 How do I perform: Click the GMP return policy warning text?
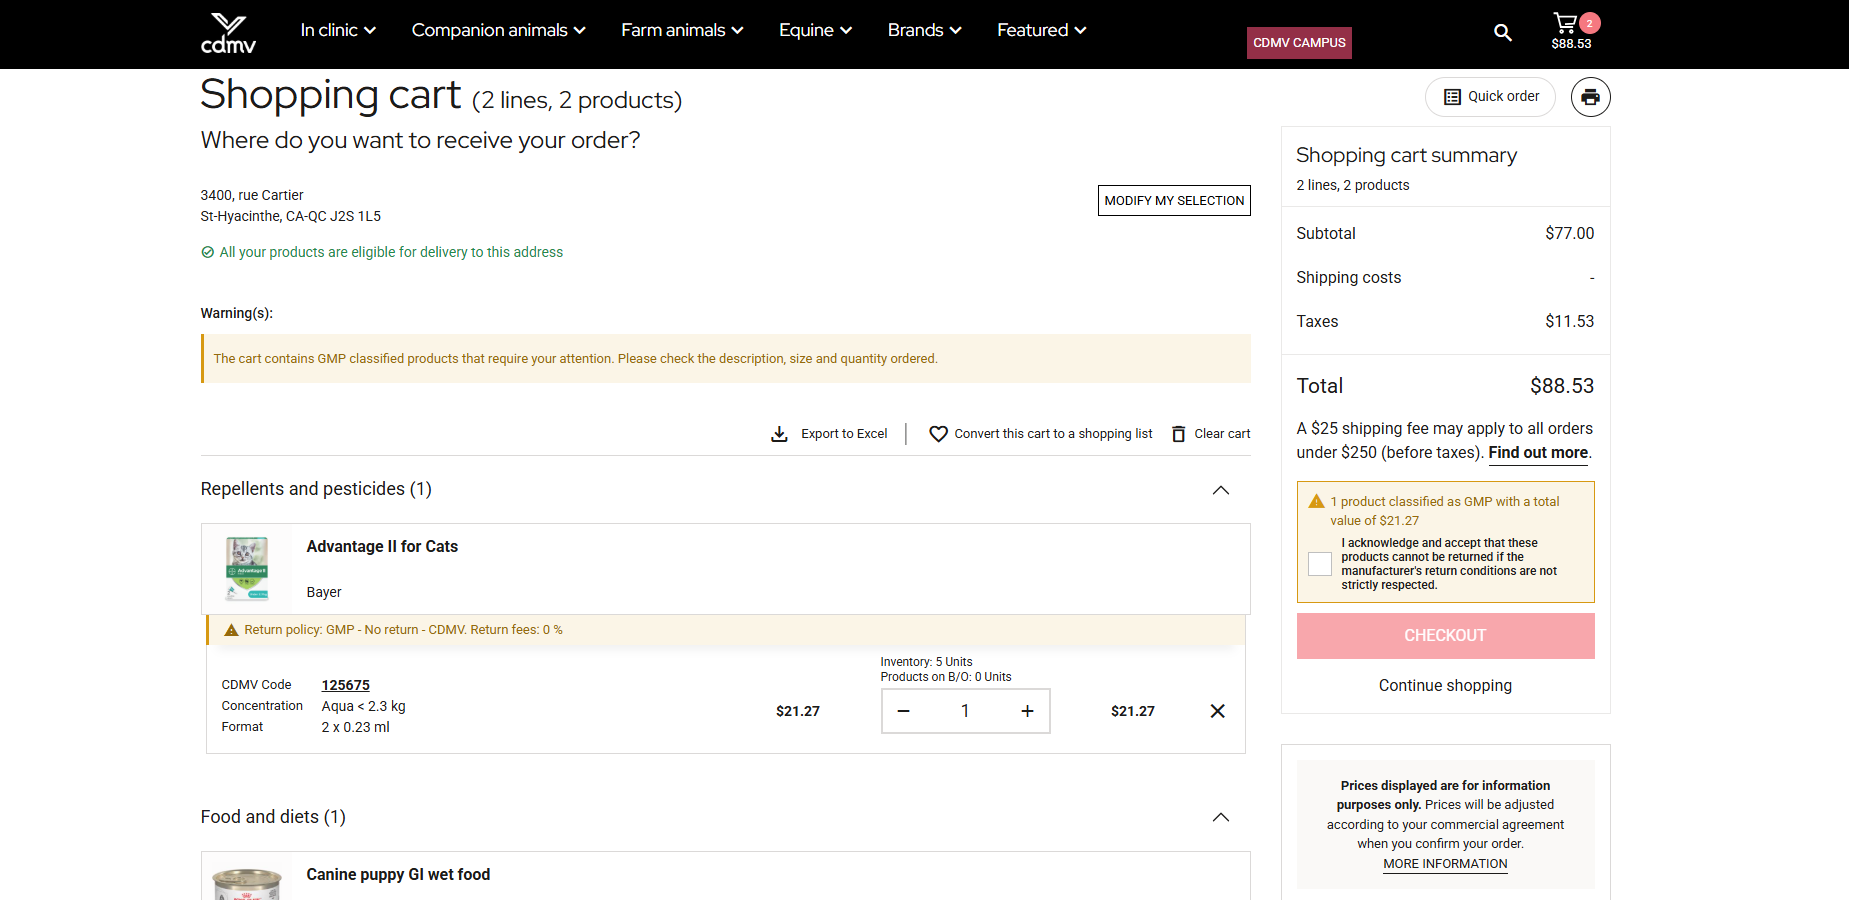[403, 630]
